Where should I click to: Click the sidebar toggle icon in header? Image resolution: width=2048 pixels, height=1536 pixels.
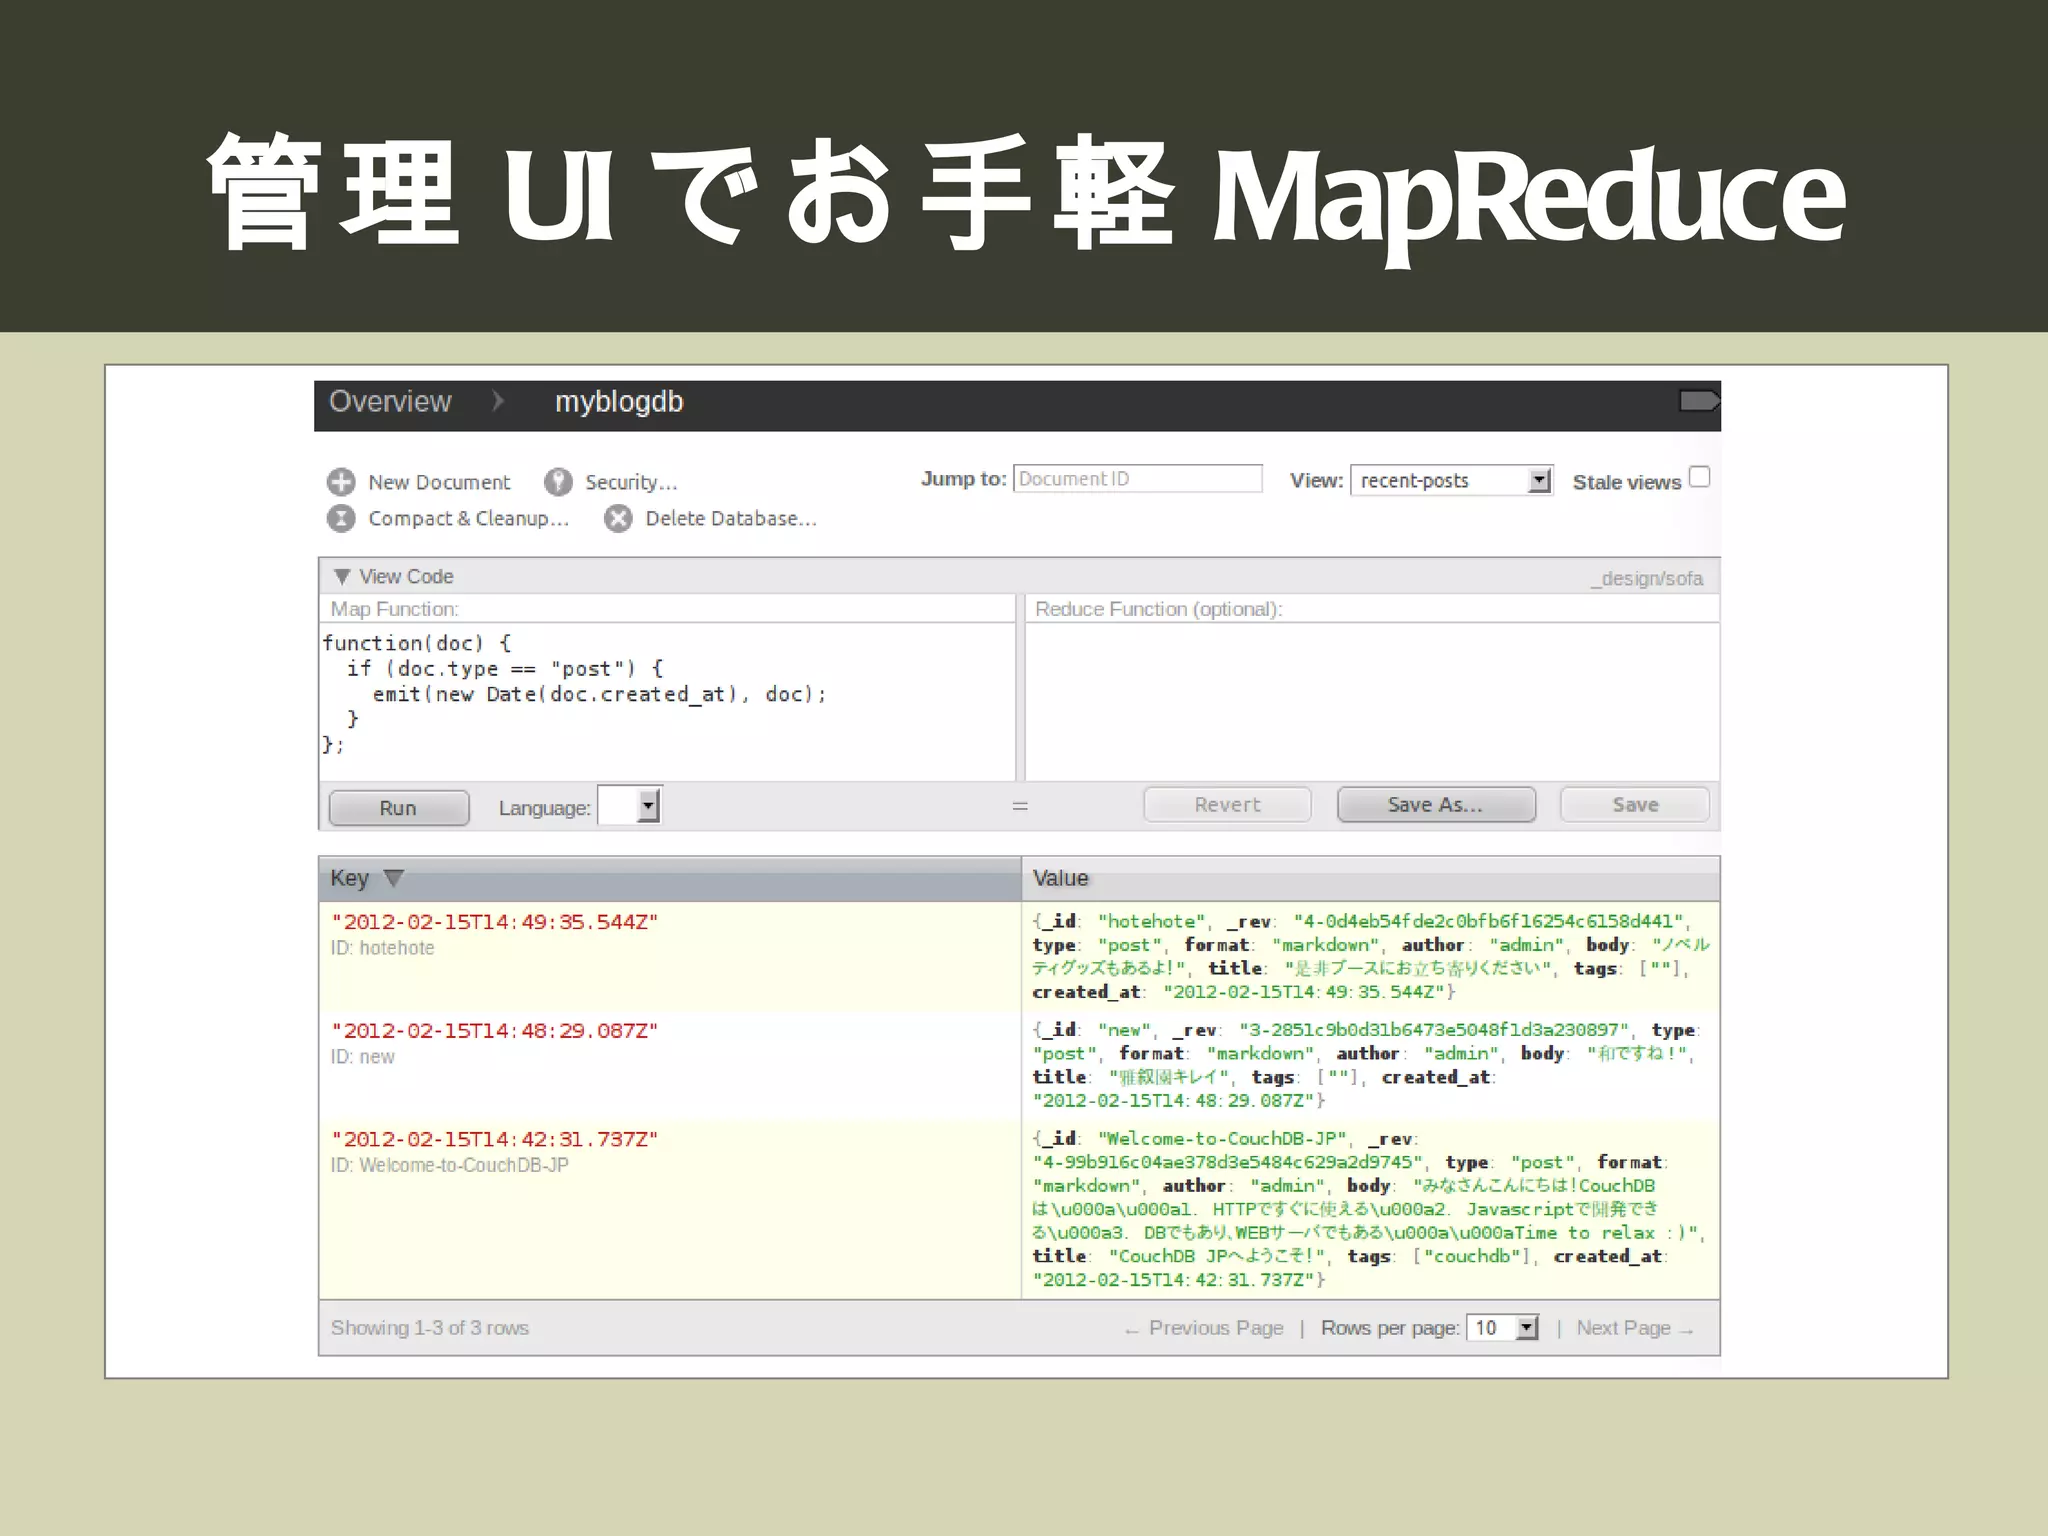[x=1698, y=401]
